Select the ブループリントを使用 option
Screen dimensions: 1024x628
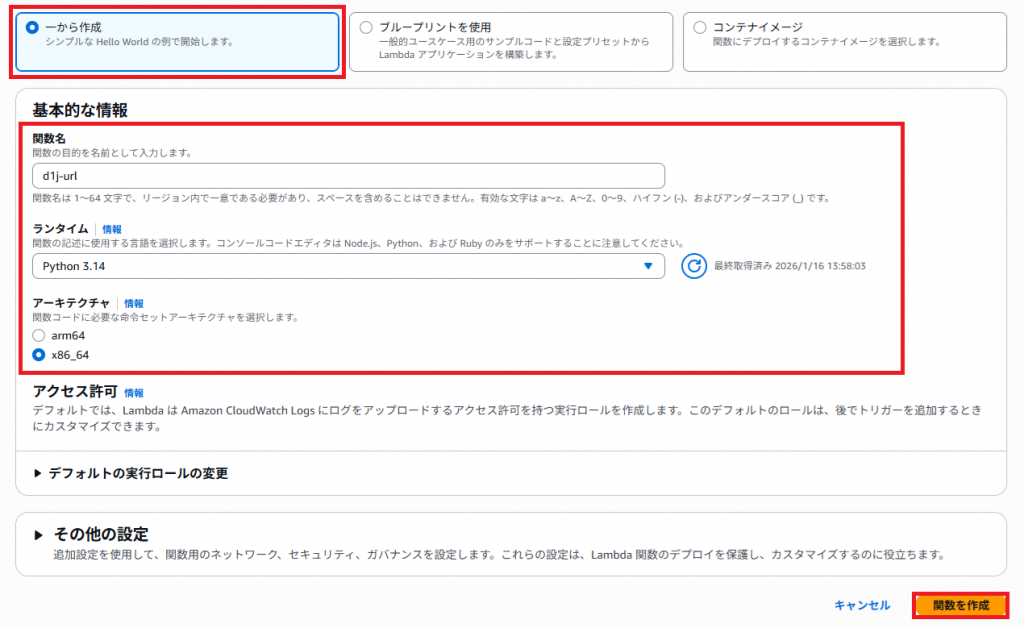368,25
